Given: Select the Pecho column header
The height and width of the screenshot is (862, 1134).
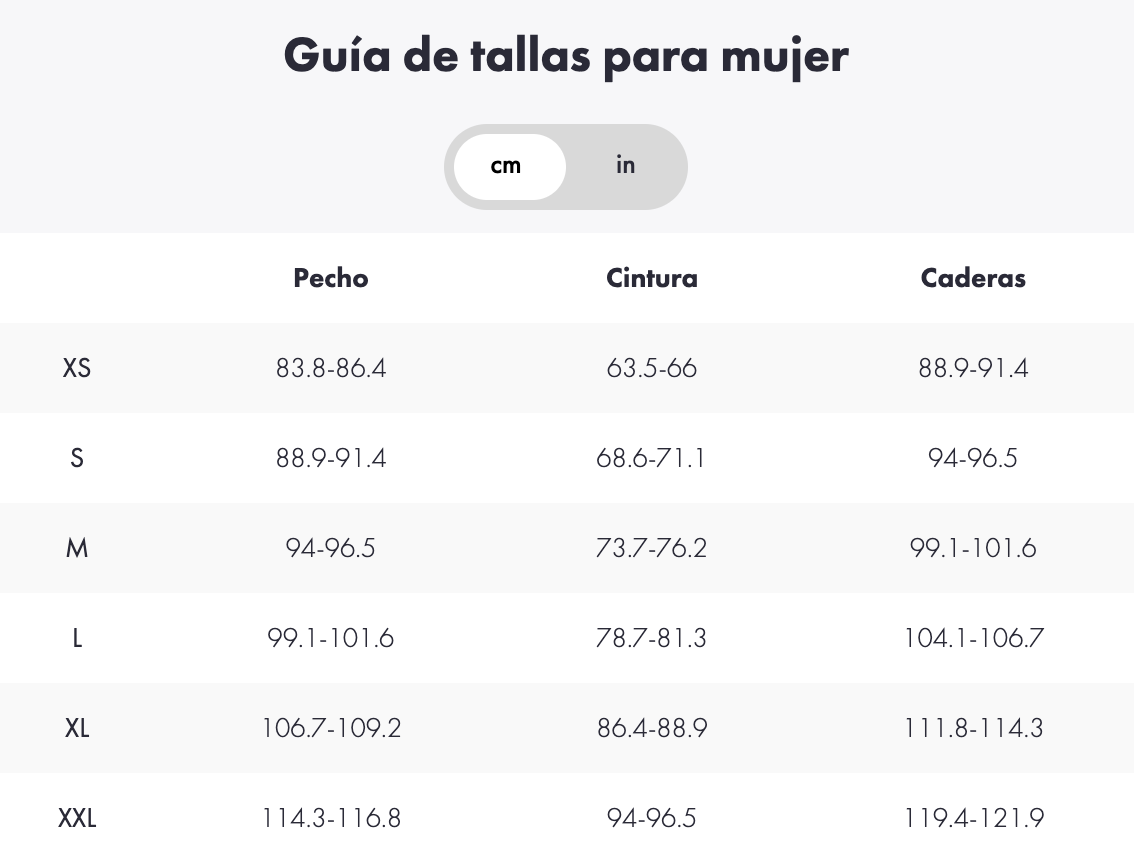Looking at the screenshot, I should pos(331,278).
